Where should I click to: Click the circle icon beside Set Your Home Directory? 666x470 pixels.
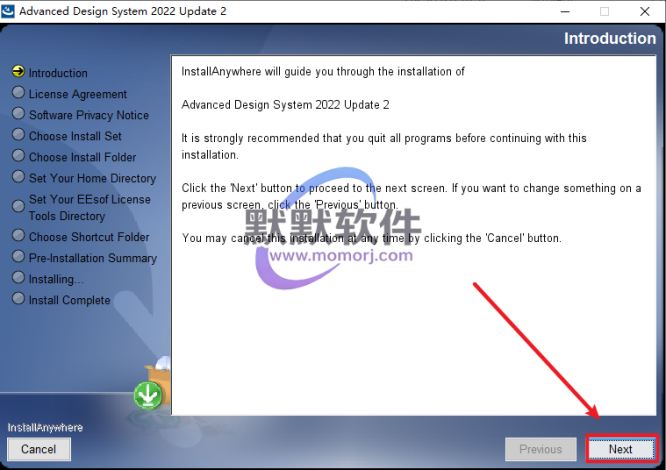click(18, 177)
